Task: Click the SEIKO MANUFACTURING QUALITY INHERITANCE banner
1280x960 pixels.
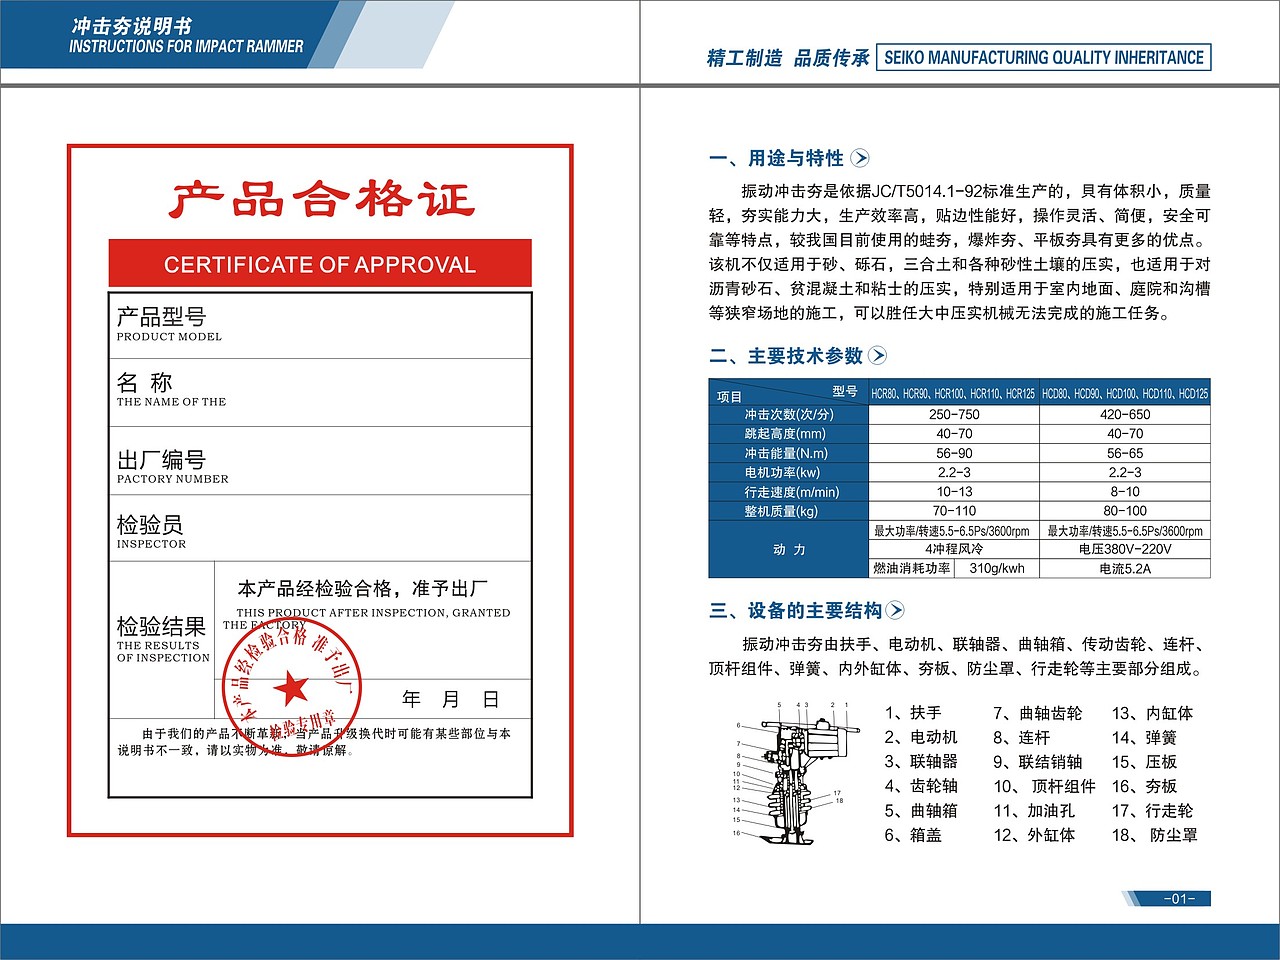Action: point(1042,58)
